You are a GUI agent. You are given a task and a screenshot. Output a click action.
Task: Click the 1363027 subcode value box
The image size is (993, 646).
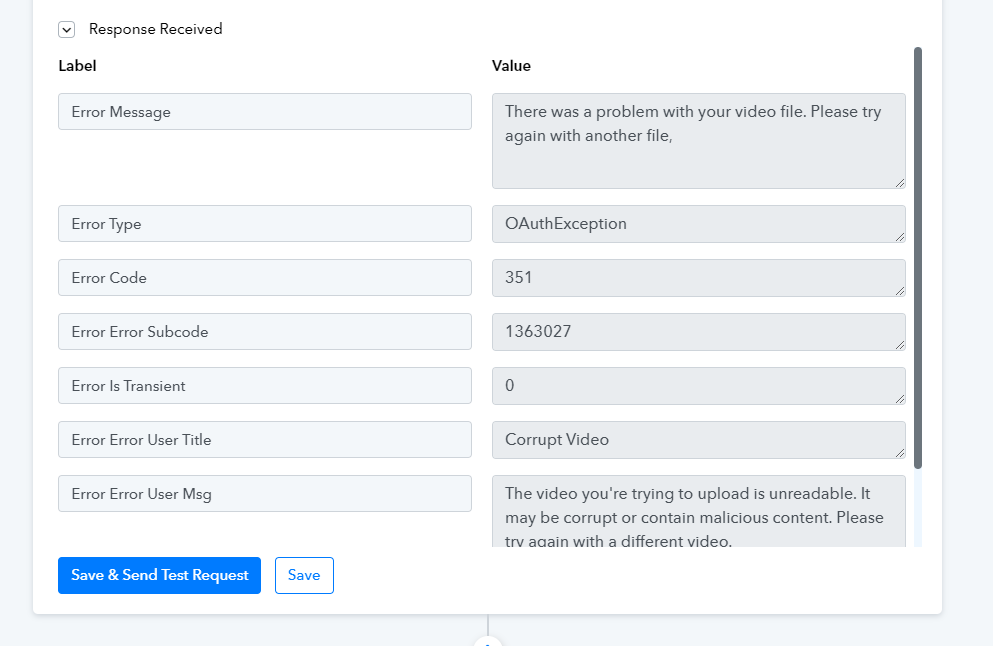[x=699, y=332]
